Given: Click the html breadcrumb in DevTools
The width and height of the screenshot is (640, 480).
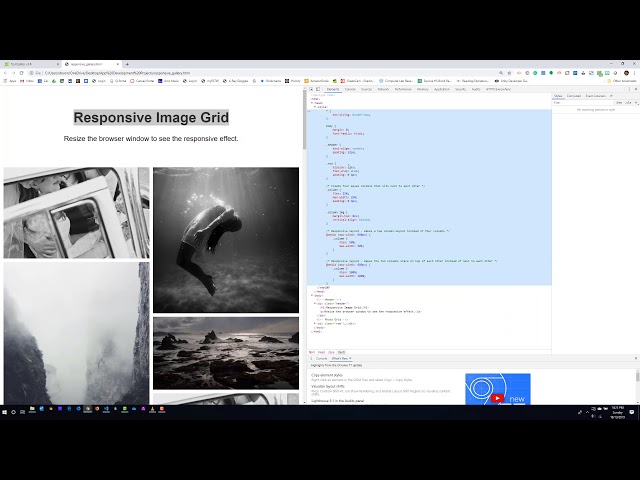Looking at the screenshot, I should tap(312, 352).
